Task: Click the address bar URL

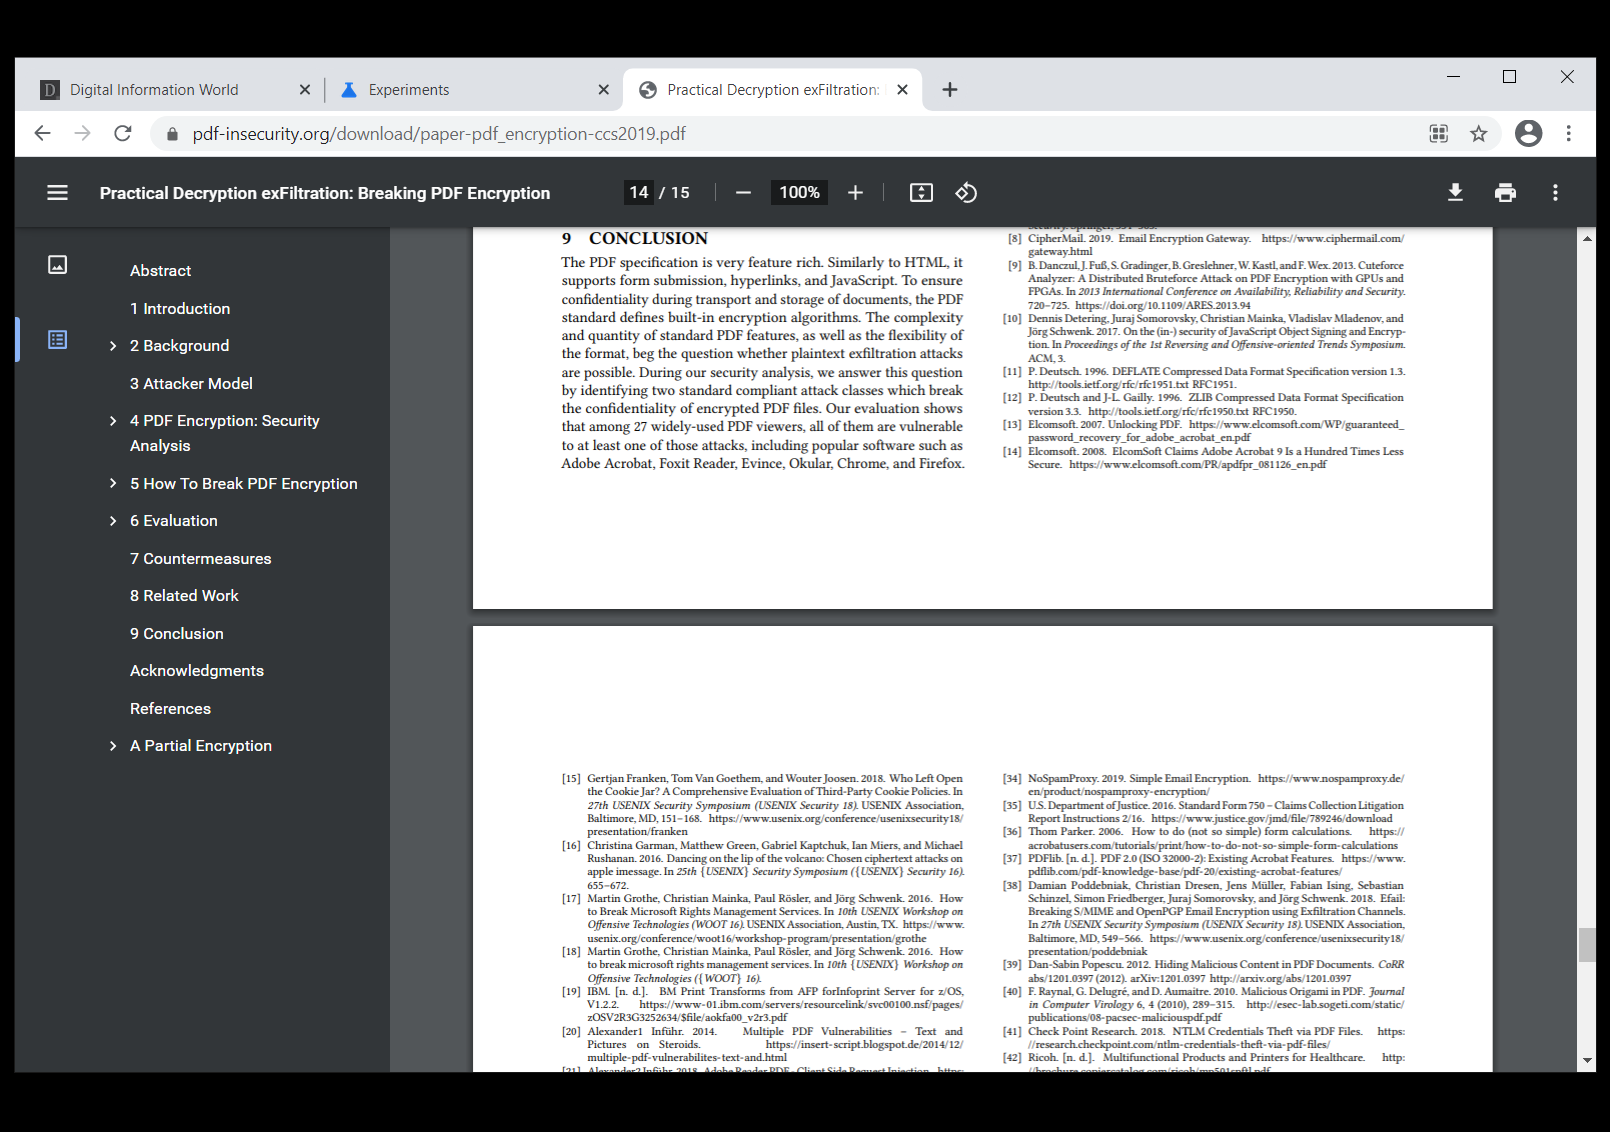Action: 439,134
